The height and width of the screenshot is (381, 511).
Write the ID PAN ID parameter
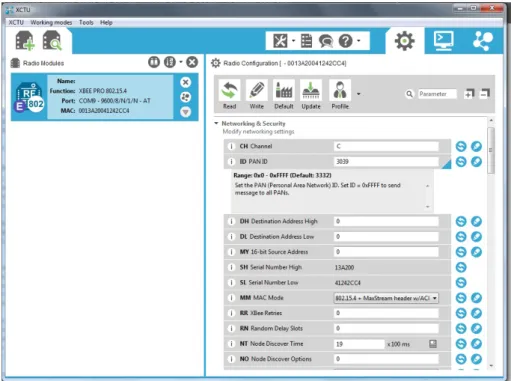(x=476, y=162)
